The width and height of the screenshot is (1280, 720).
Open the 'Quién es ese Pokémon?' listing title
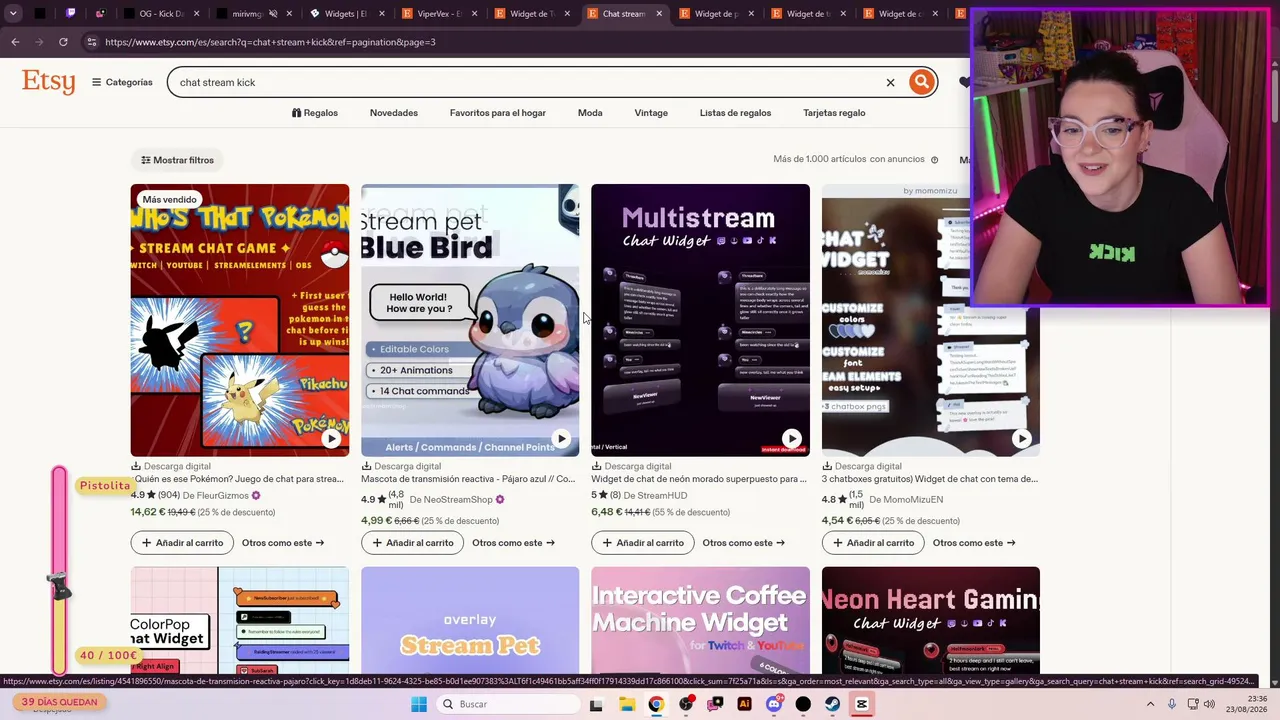pyautogui.click(x=240, y=479)
